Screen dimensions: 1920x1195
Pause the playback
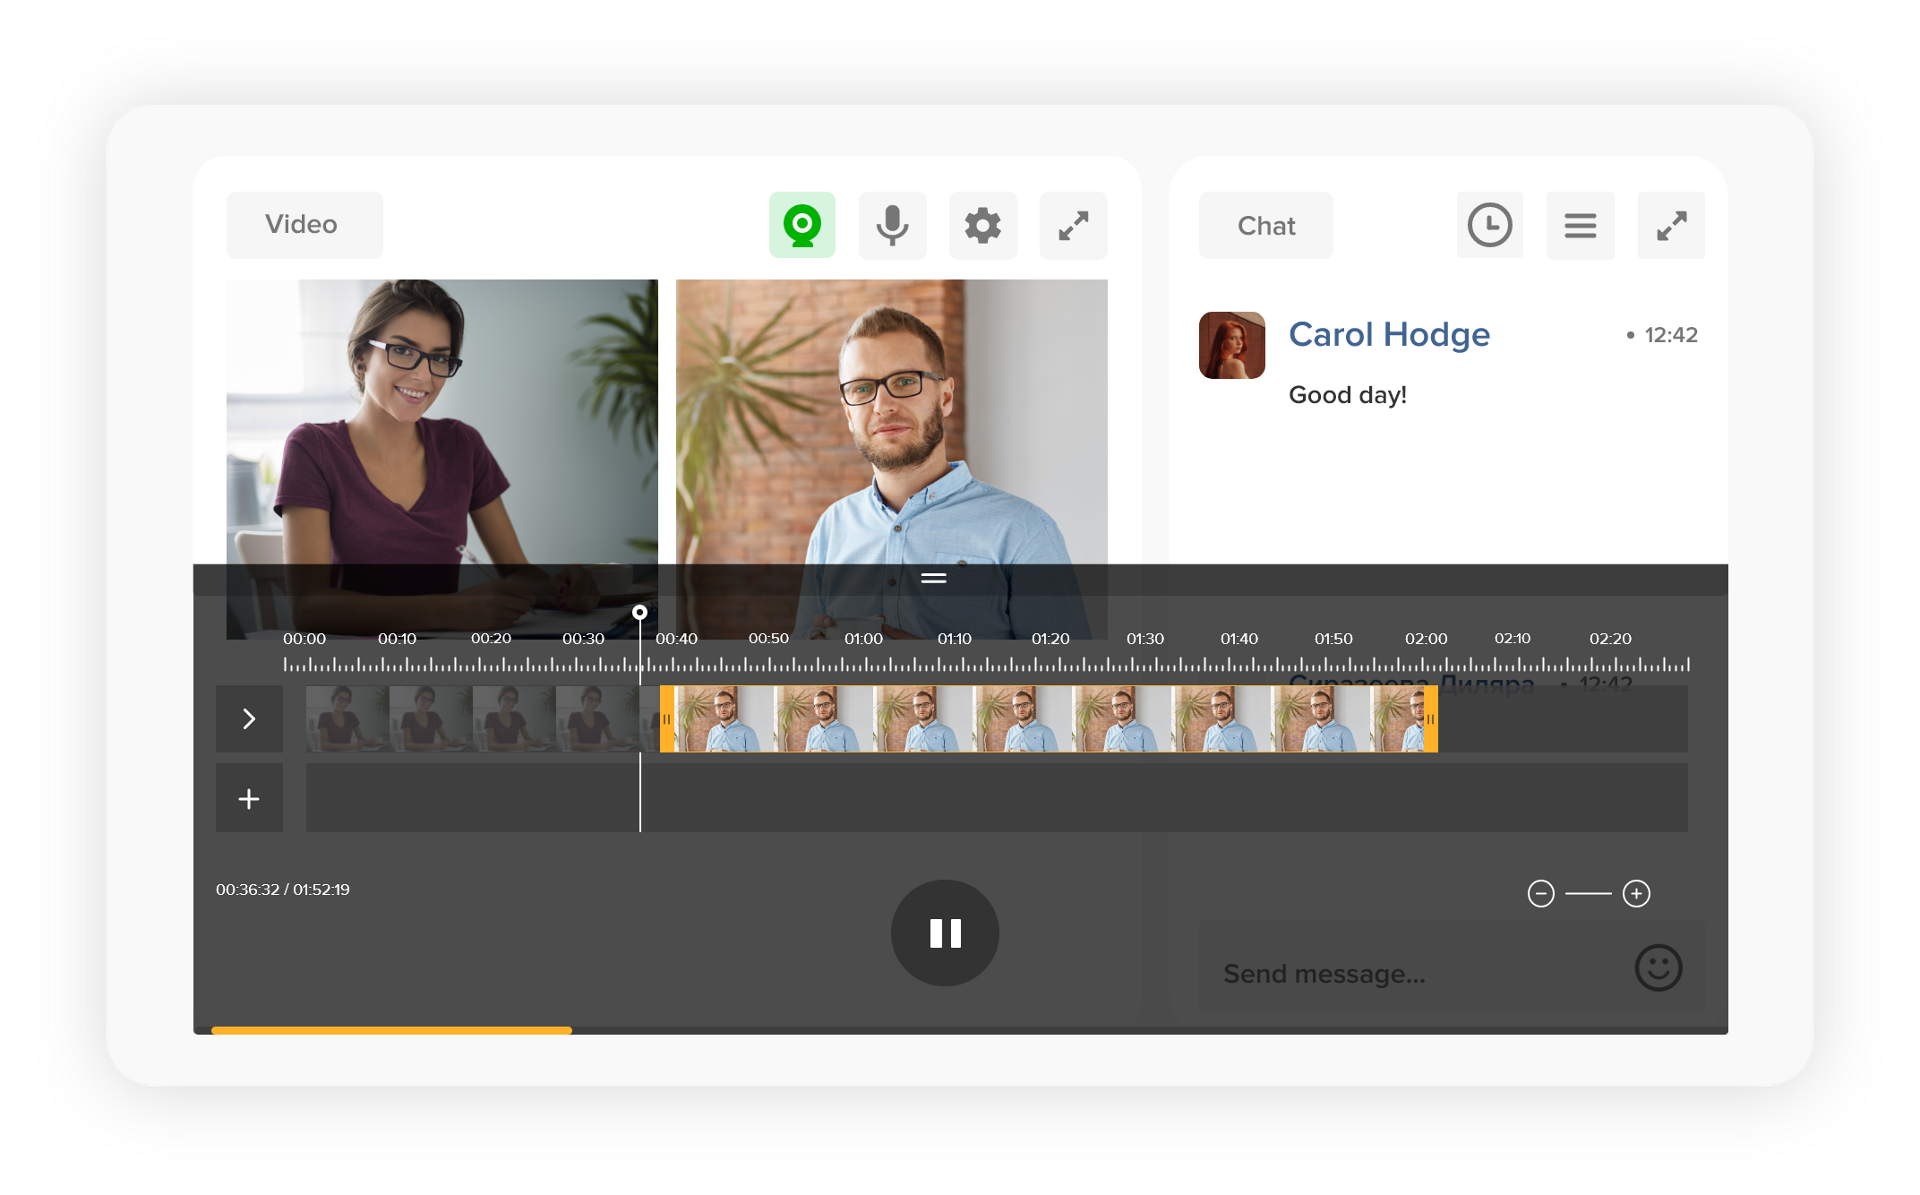[x=944, y=932]
